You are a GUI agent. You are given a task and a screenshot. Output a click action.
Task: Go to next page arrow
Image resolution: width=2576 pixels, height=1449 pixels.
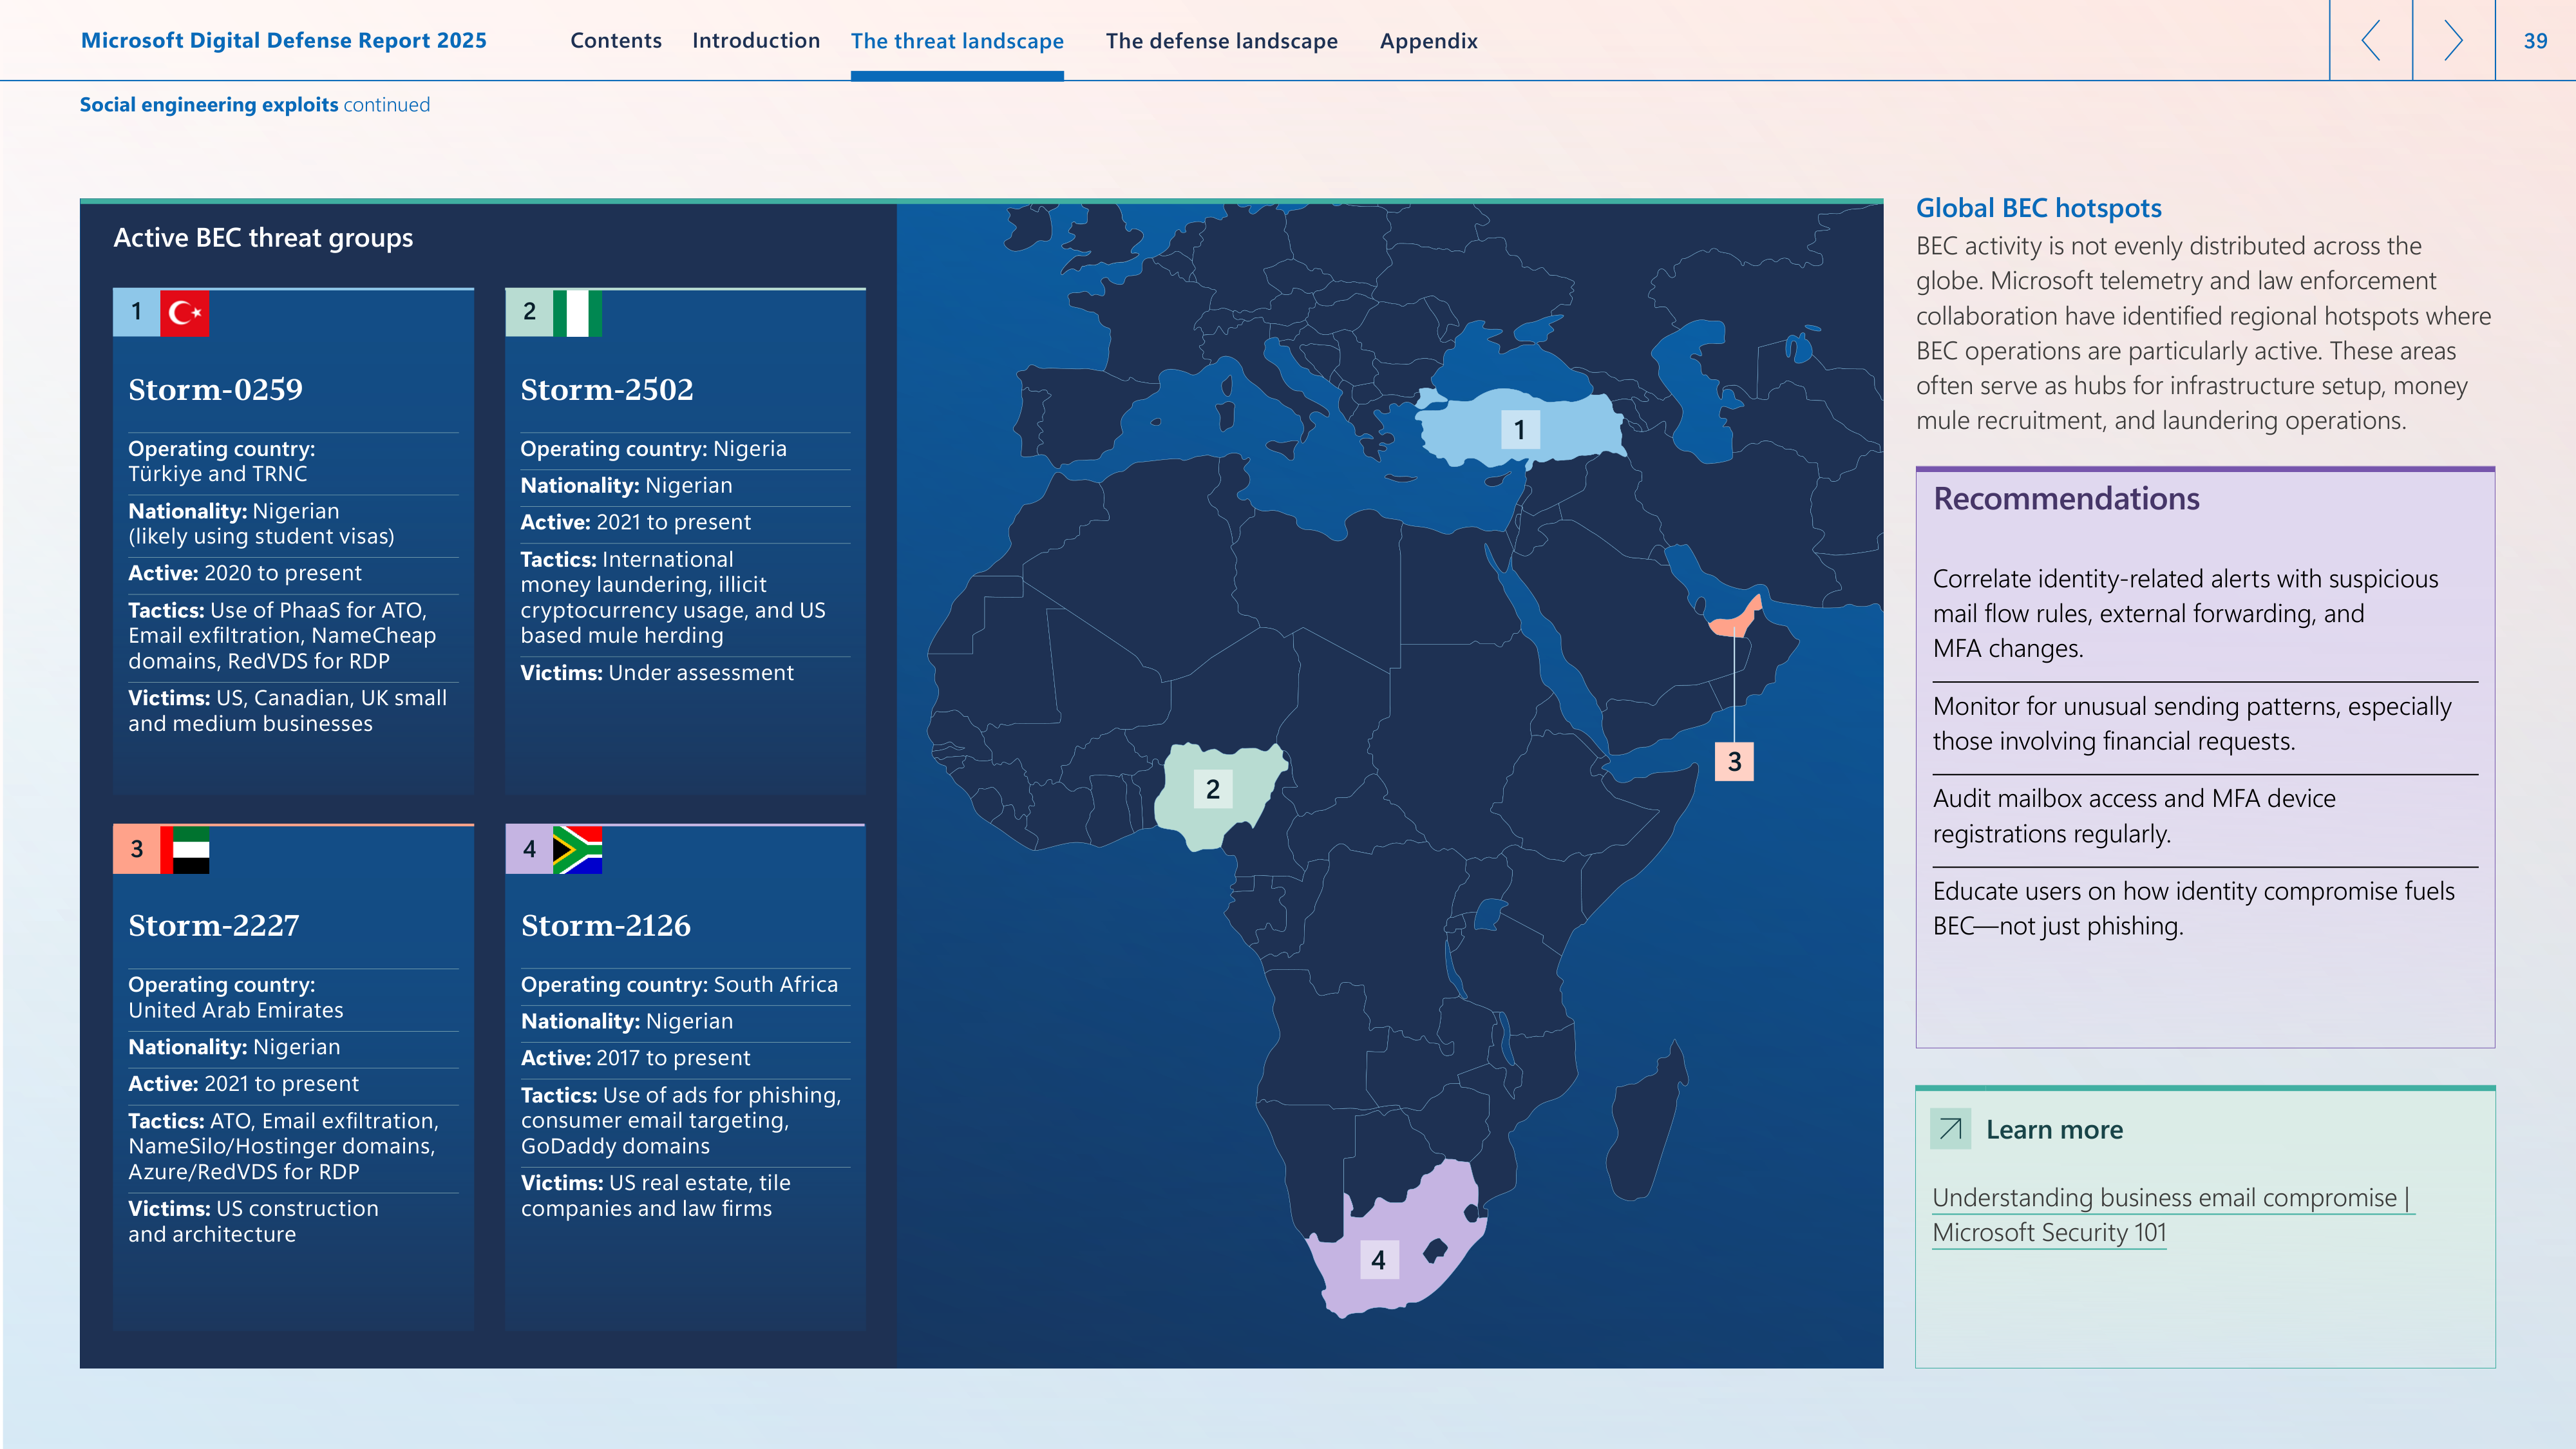(2453, 40)
